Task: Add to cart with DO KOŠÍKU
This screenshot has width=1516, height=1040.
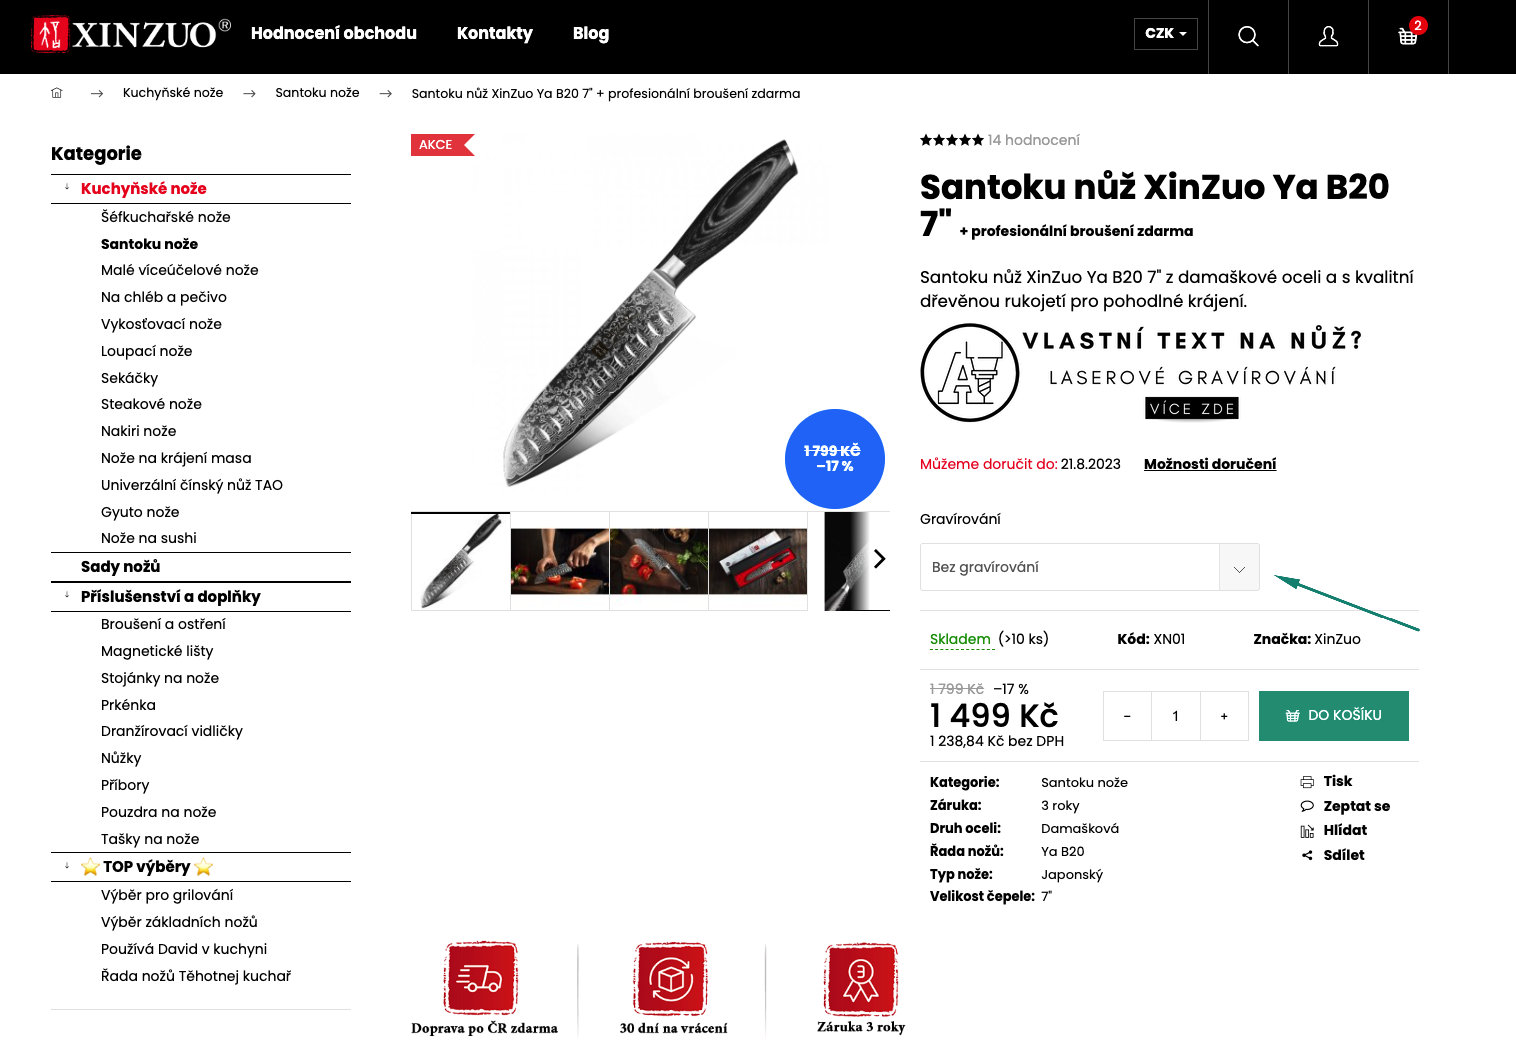Action: click(x=1334, y=716)
